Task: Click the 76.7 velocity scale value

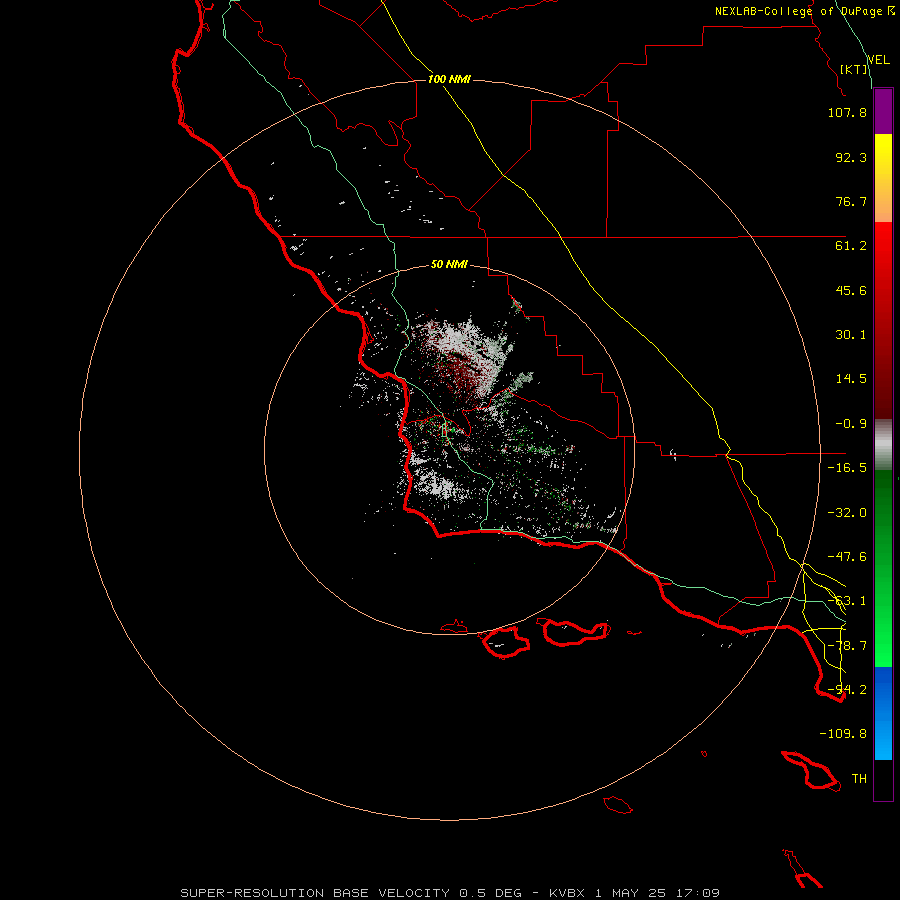Action: [x=851, y=201]
